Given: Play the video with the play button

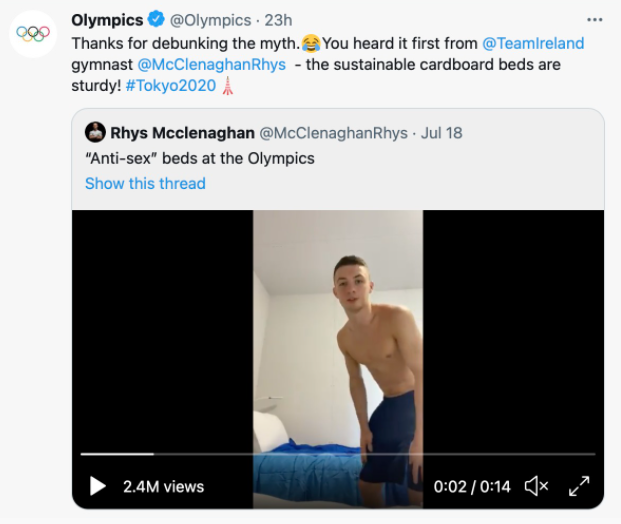Looking at the screenshot, I should [97, 487].
